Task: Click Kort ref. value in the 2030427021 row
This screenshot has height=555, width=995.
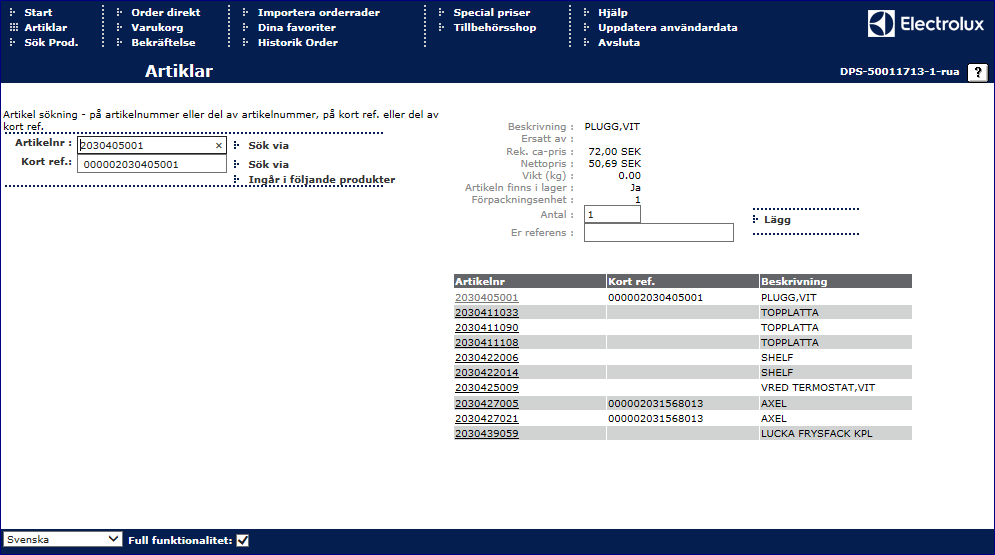Action: point(655,419)
